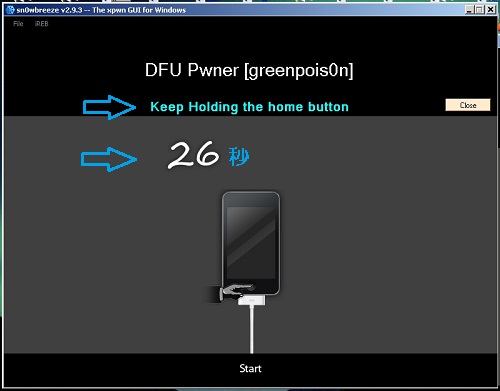Click the blue arrow beside the countdown
Screen dimensions: 500x391
coord(108,159)
